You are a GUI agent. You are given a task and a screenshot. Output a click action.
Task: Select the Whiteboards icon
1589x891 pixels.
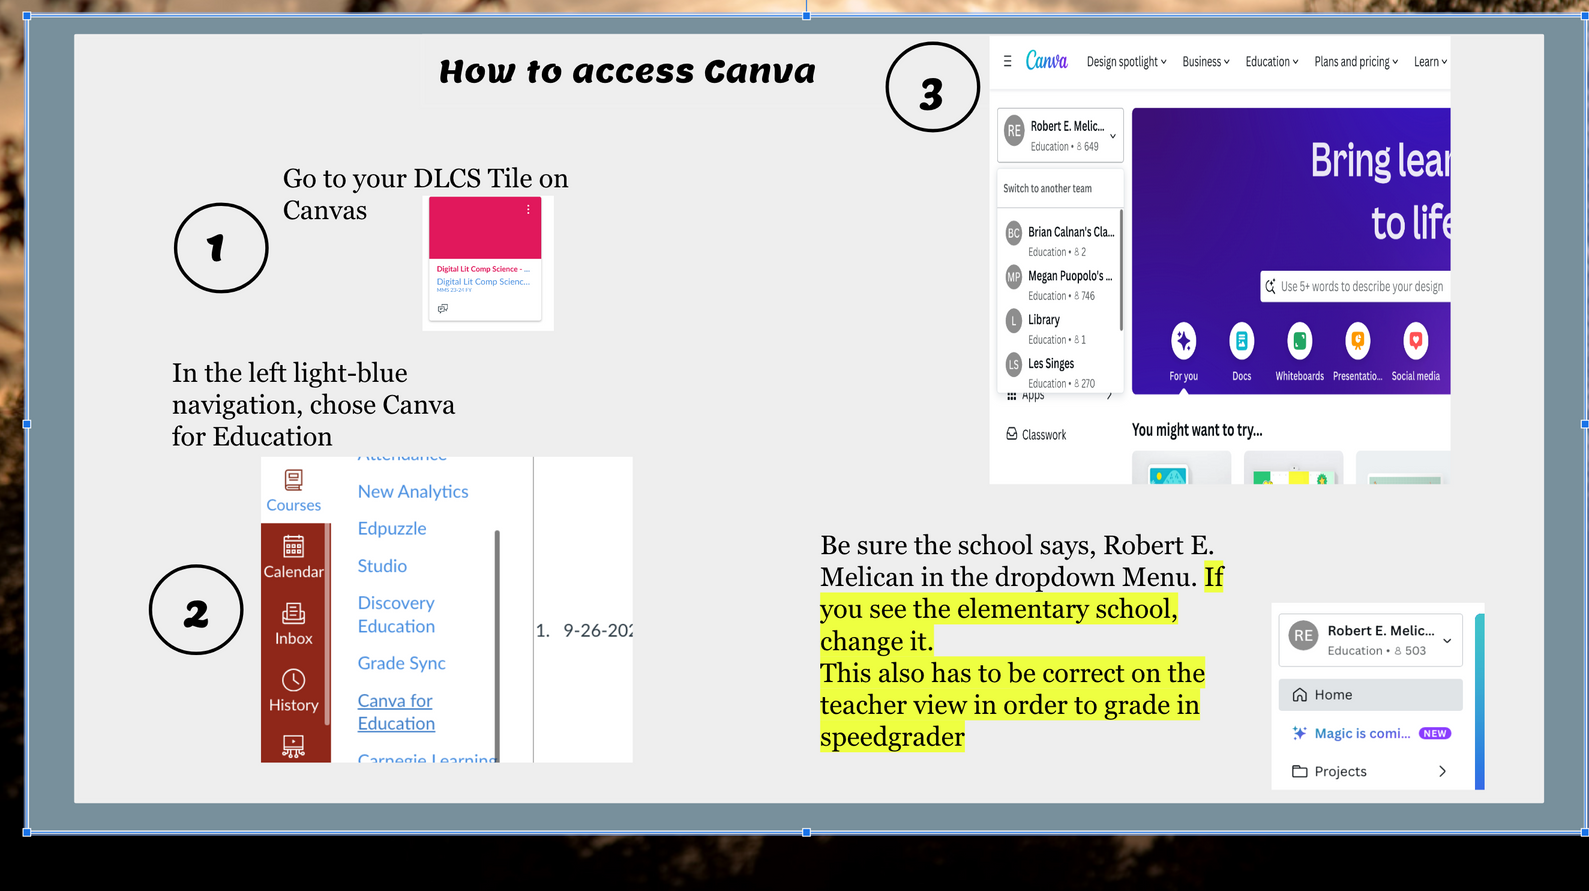tap(1300, 341)
